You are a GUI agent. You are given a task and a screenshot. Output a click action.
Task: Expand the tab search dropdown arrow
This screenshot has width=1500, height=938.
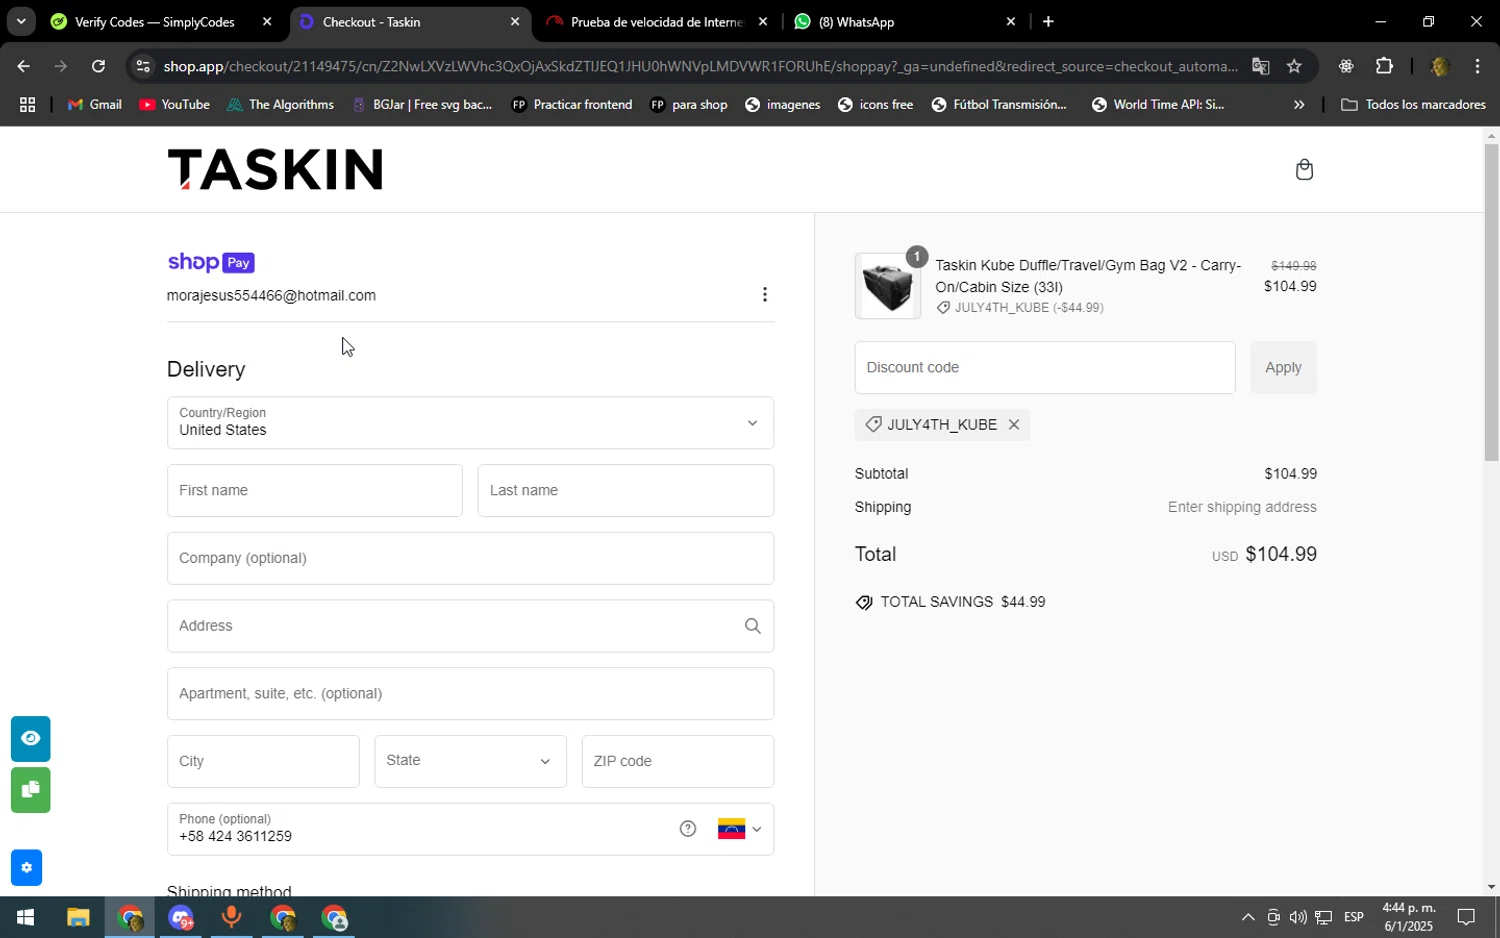(x=21, y=21)
